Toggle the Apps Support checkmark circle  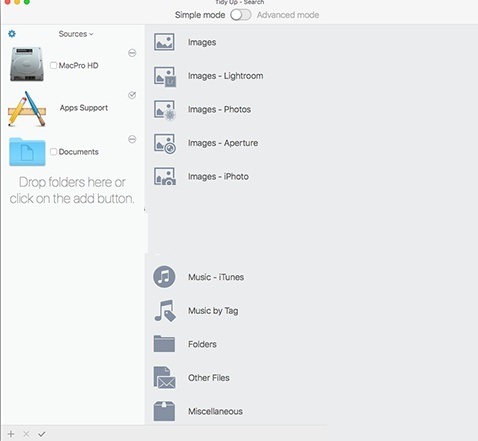(x=132, y=95)
